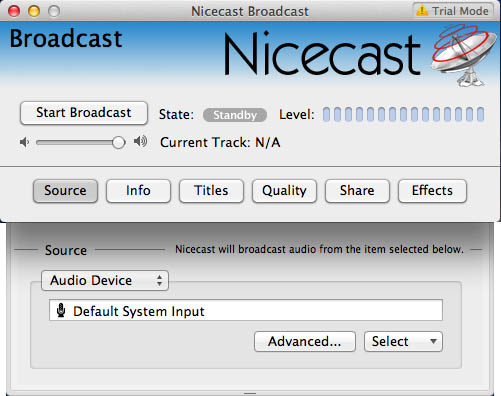The height and width of the screenshot is (396, 501).
Task: Click the microphone icon beside Default System Input
Action: (61, 310)
